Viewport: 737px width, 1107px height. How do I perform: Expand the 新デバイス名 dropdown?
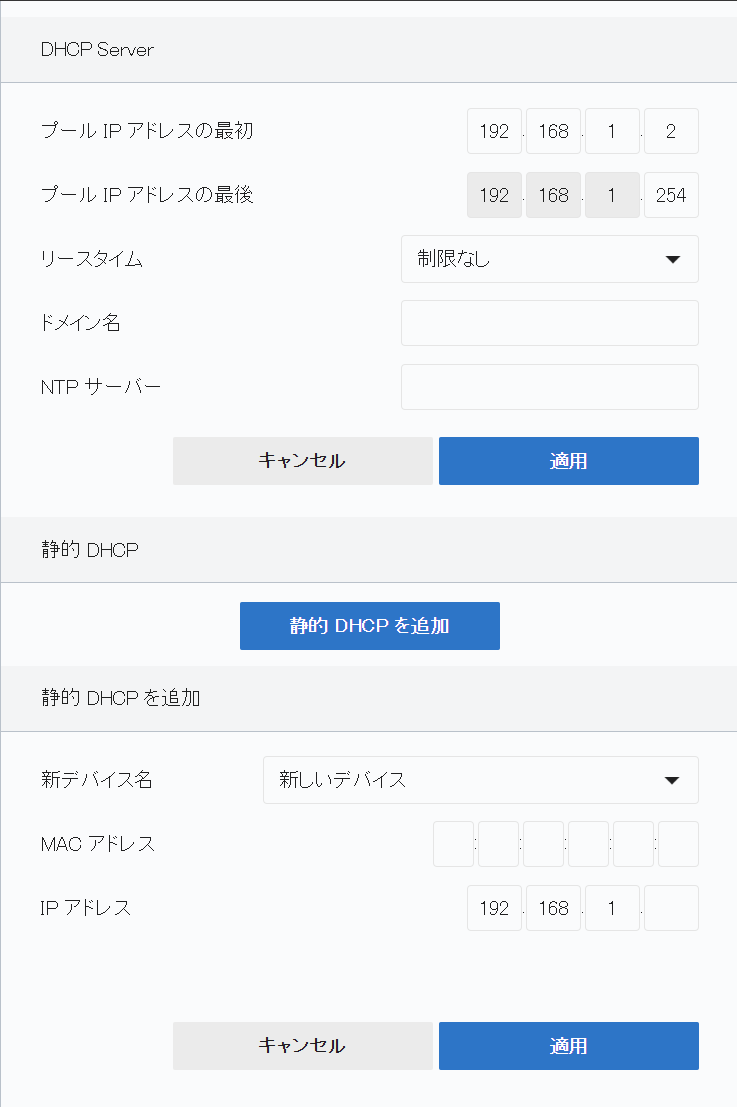480,780
